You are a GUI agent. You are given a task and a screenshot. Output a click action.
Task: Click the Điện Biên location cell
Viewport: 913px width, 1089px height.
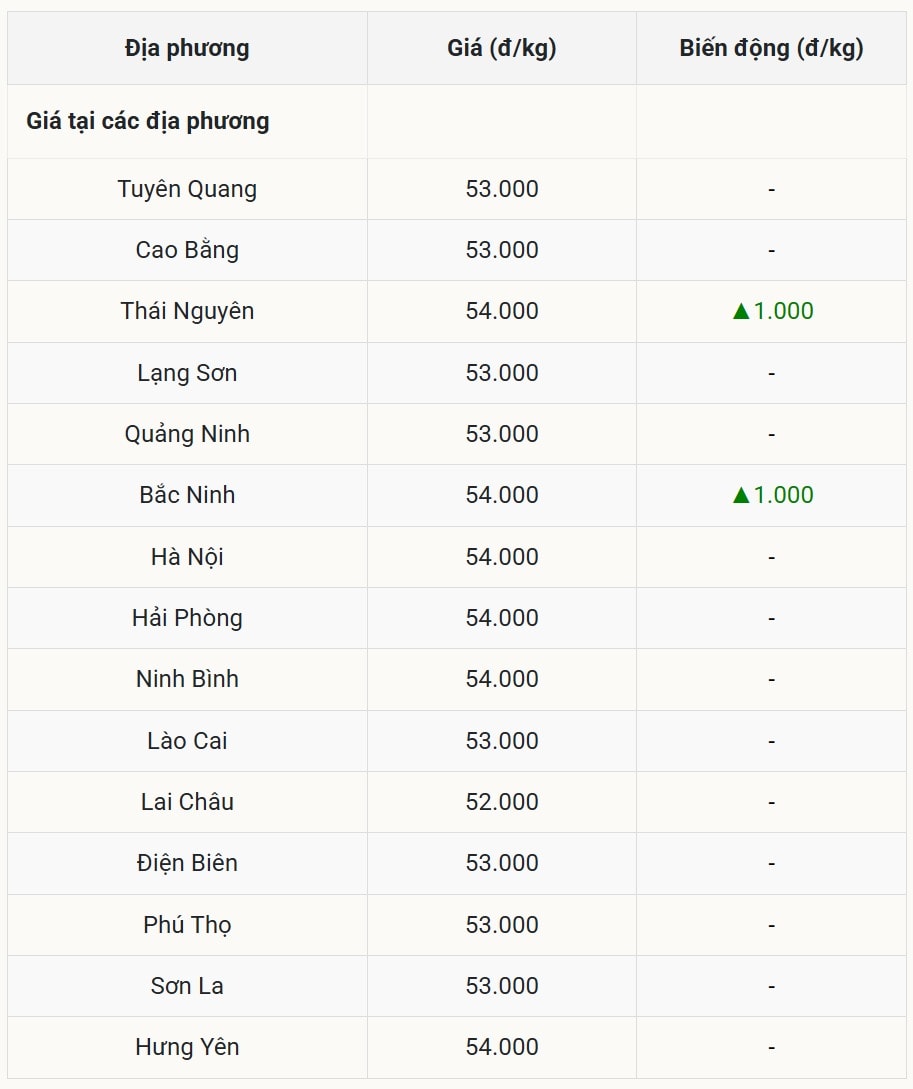[x=187, y=863]
